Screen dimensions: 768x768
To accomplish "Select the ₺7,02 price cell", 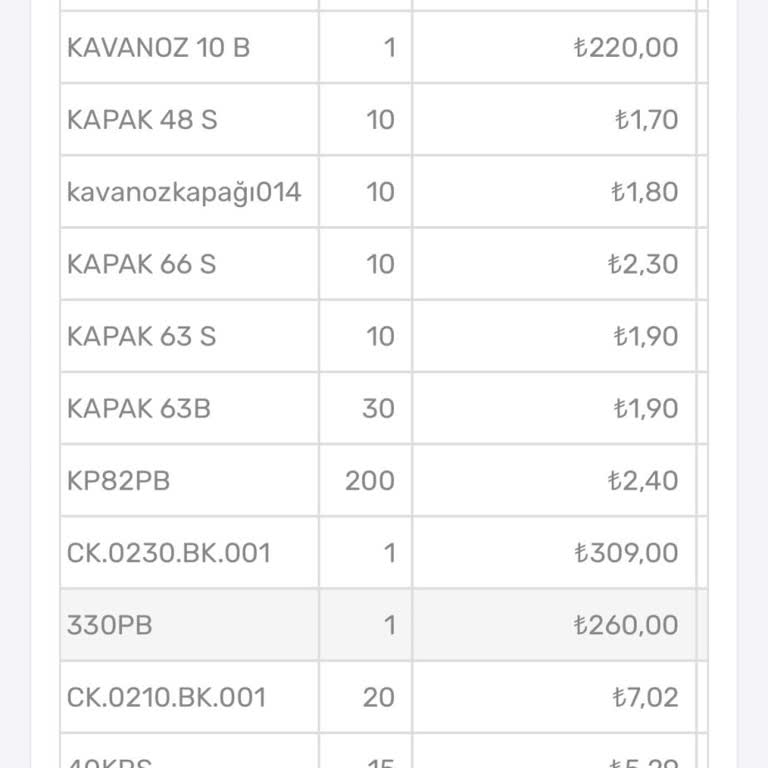I will (x=554, y=697).
